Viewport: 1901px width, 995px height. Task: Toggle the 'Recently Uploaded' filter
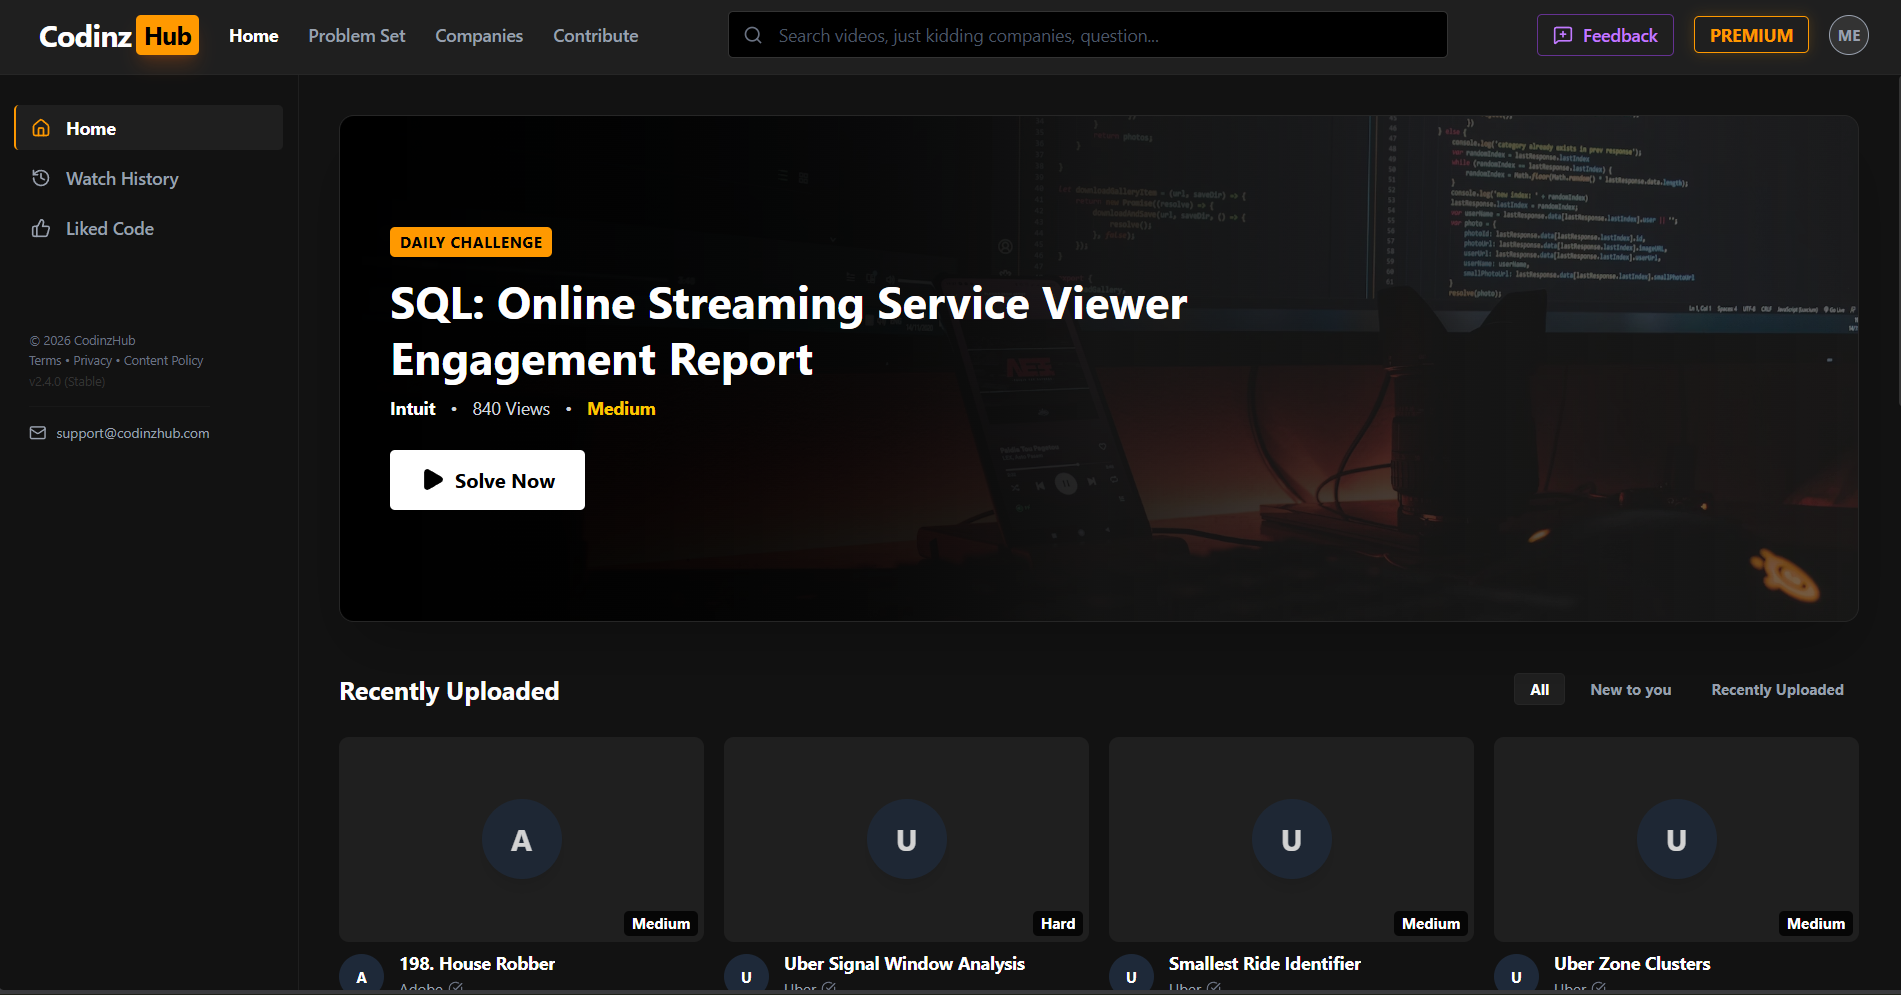click(x=1776, y=689)
